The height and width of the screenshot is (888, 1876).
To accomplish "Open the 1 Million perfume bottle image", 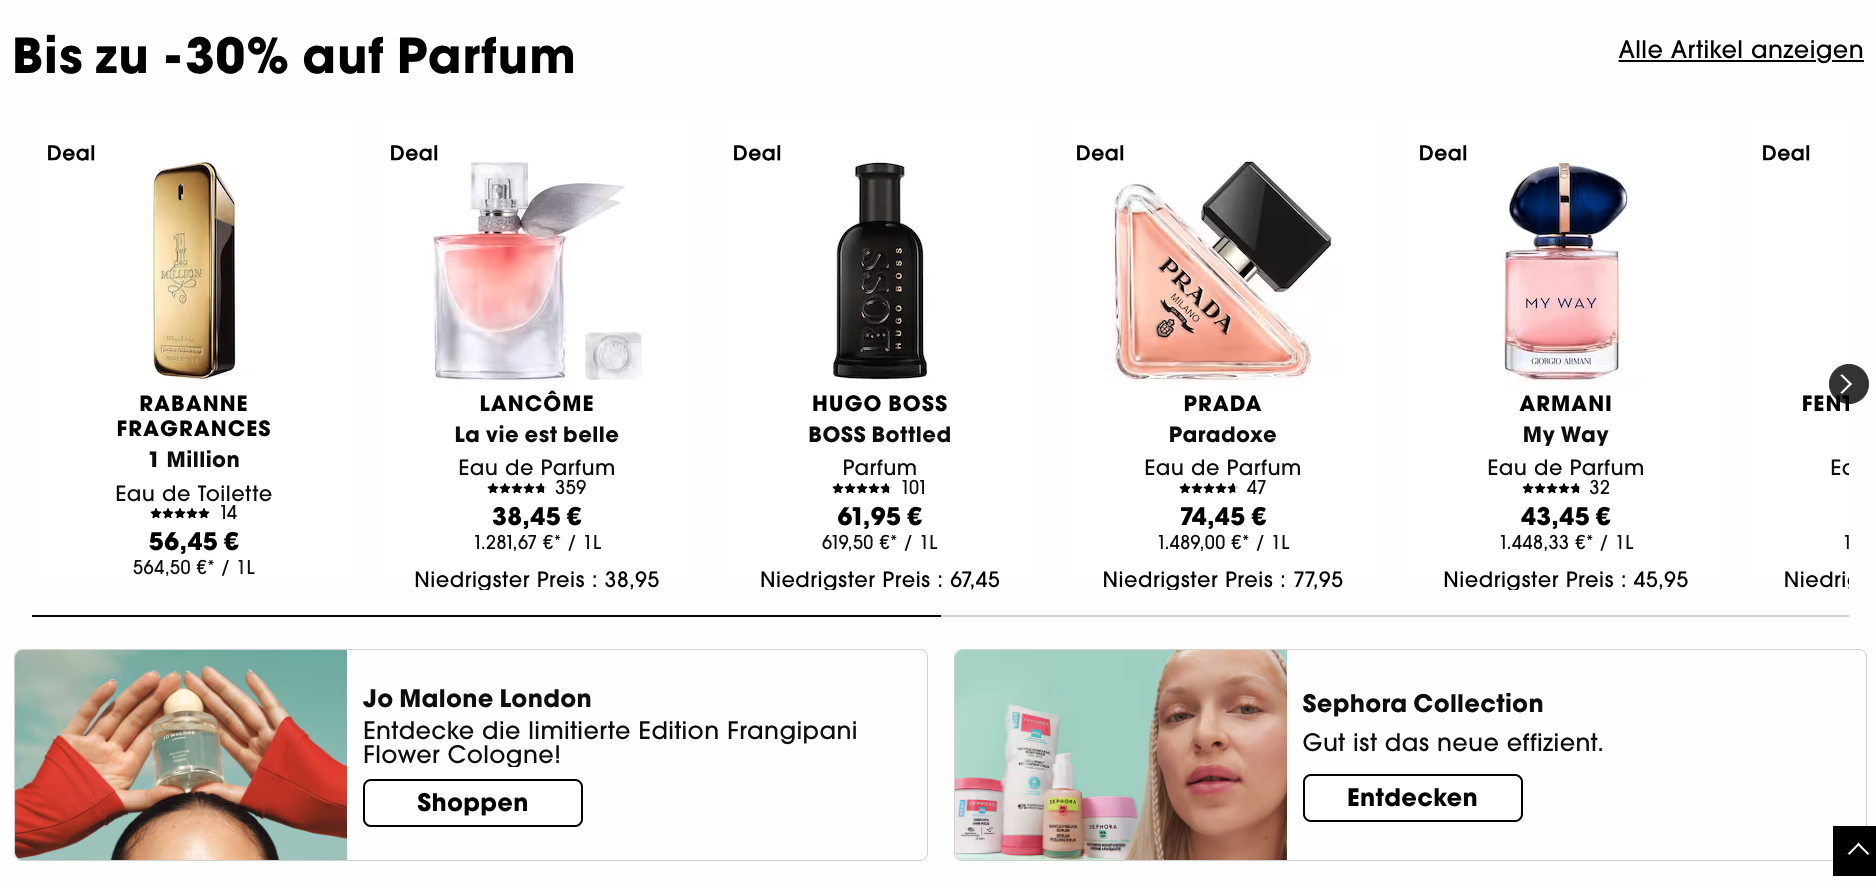I will pyautogui.click(x=194, y=270).
